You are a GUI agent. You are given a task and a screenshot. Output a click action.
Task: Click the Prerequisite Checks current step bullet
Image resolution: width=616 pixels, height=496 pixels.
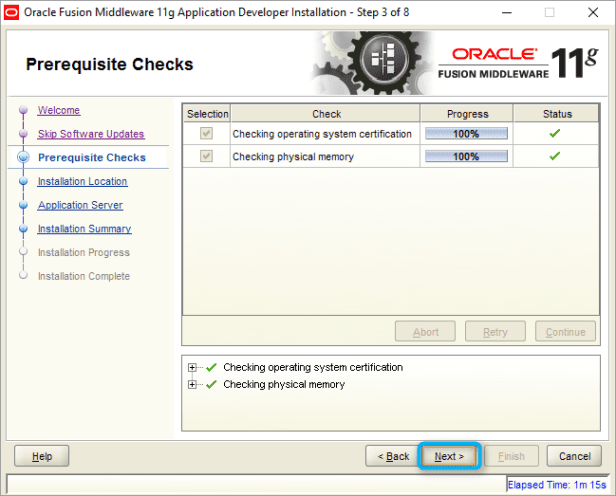pyautogui.click(x=24, y=157)
